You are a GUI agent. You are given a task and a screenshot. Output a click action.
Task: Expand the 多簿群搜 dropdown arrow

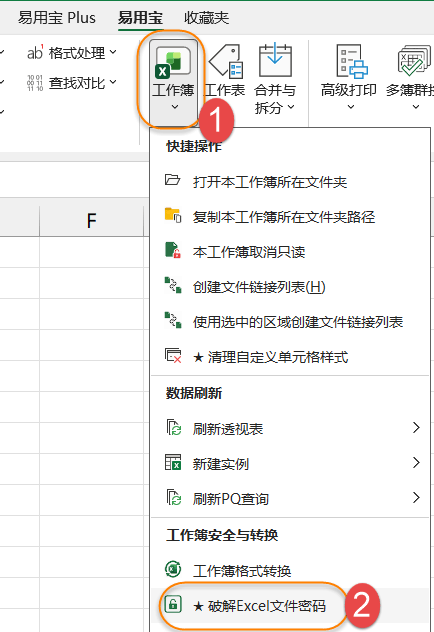click(416, 107)
